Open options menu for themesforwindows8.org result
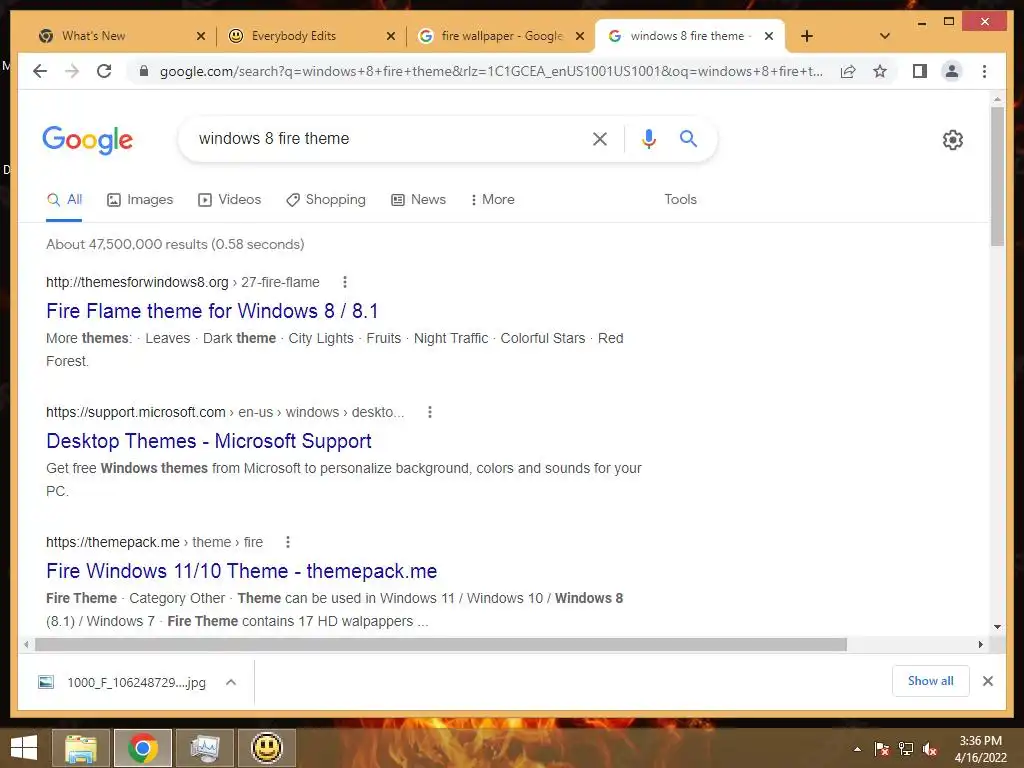Image resolution: width=1024 pixels, height=768 pixels. click(345, 282)
